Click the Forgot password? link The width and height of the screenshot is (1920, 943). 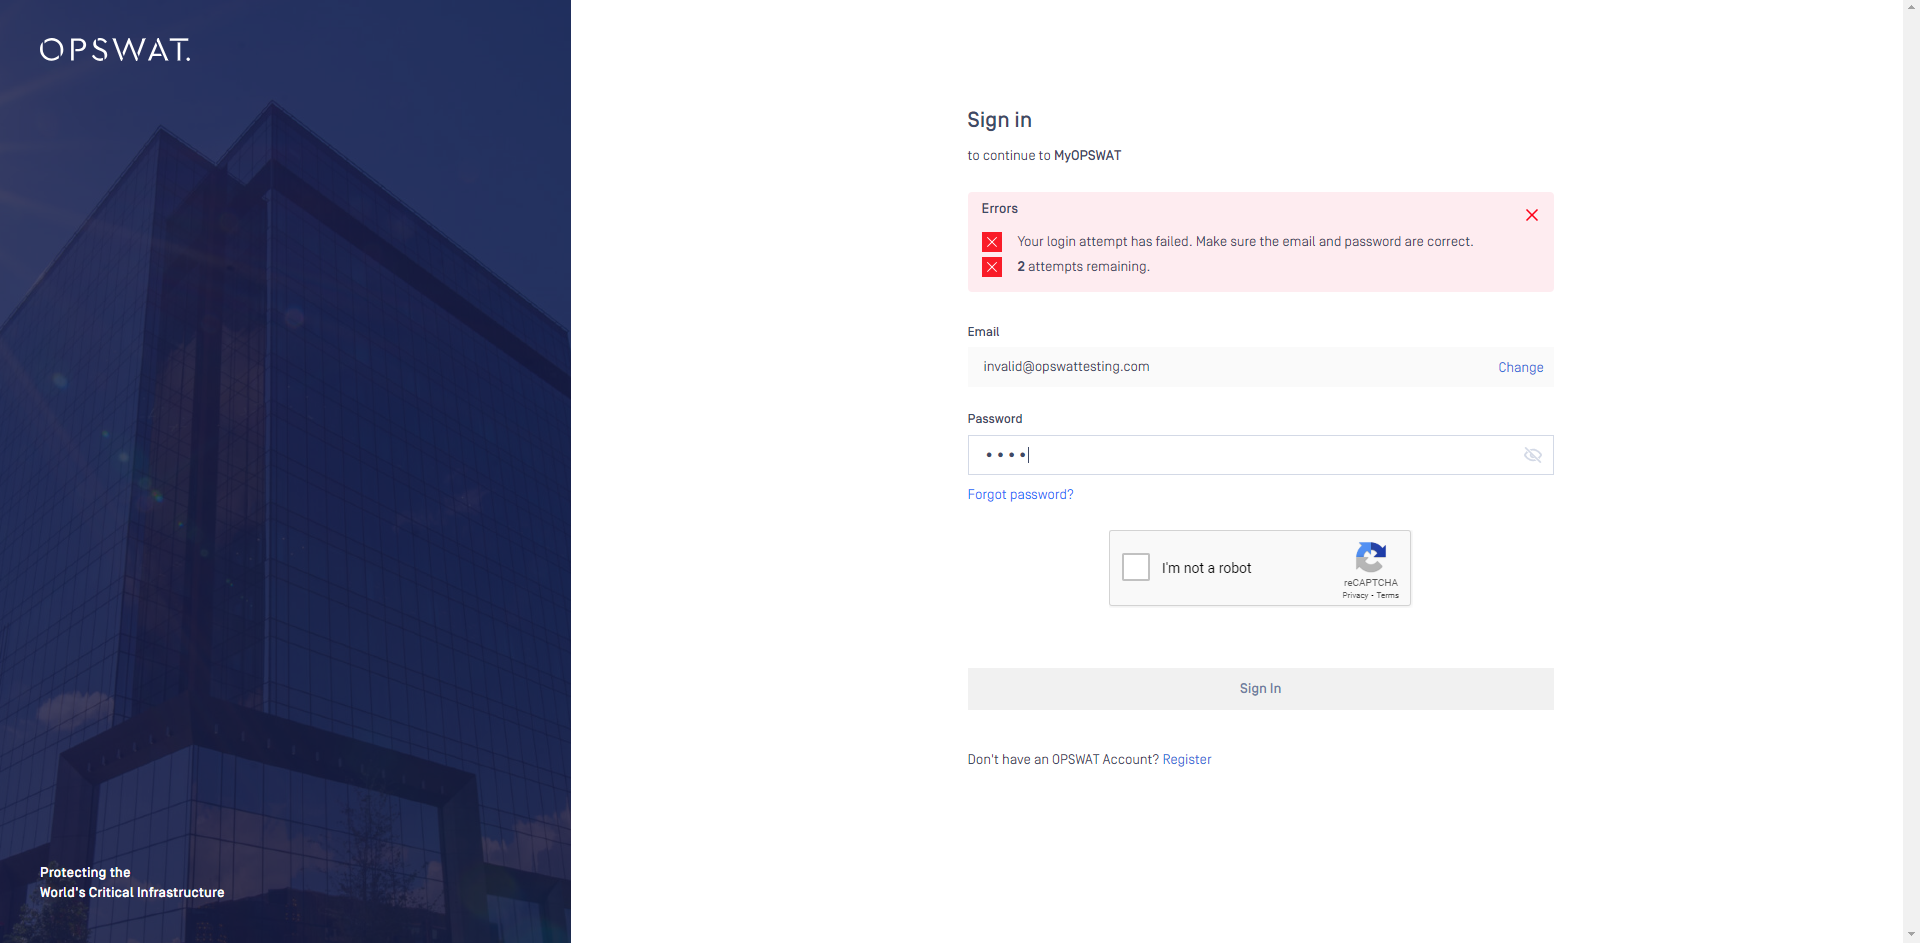[x=1020, y=495]
